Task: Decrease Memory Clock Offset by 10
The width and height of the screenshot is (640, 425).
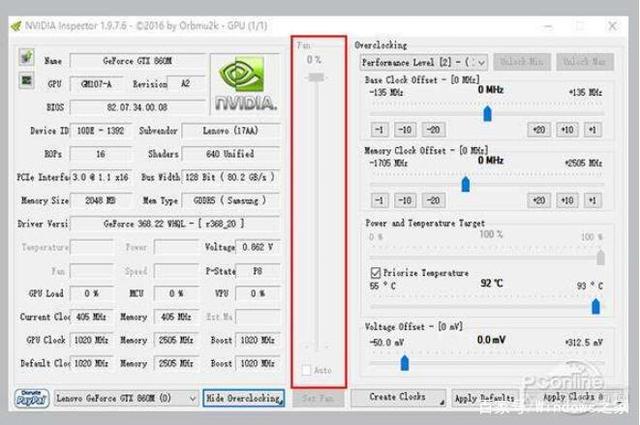Action: coord(405,200)
